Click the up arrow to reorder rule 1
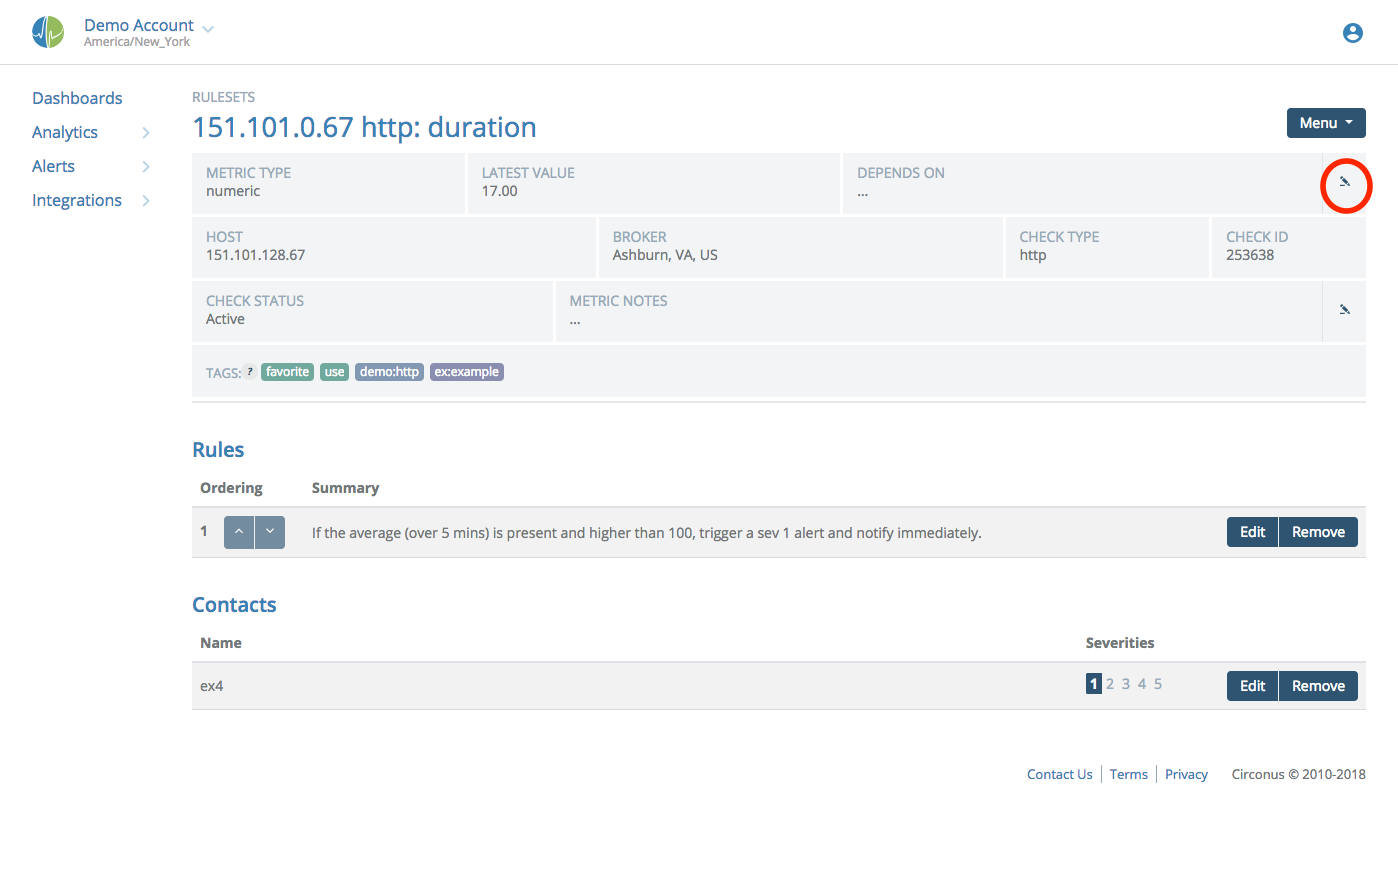 pyautogui.click(x=239, y=531)
